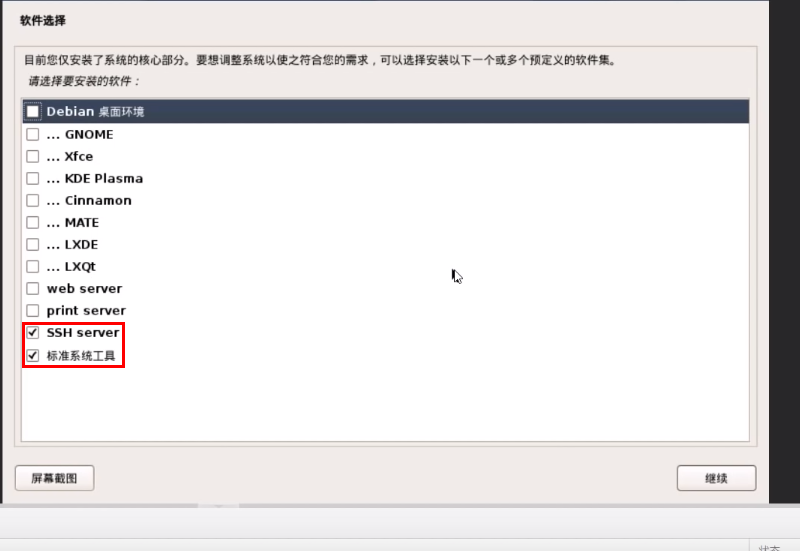The width and height of the screenshot is (800, 551).
Task: Click the web server label text
Action: (84, 288)
